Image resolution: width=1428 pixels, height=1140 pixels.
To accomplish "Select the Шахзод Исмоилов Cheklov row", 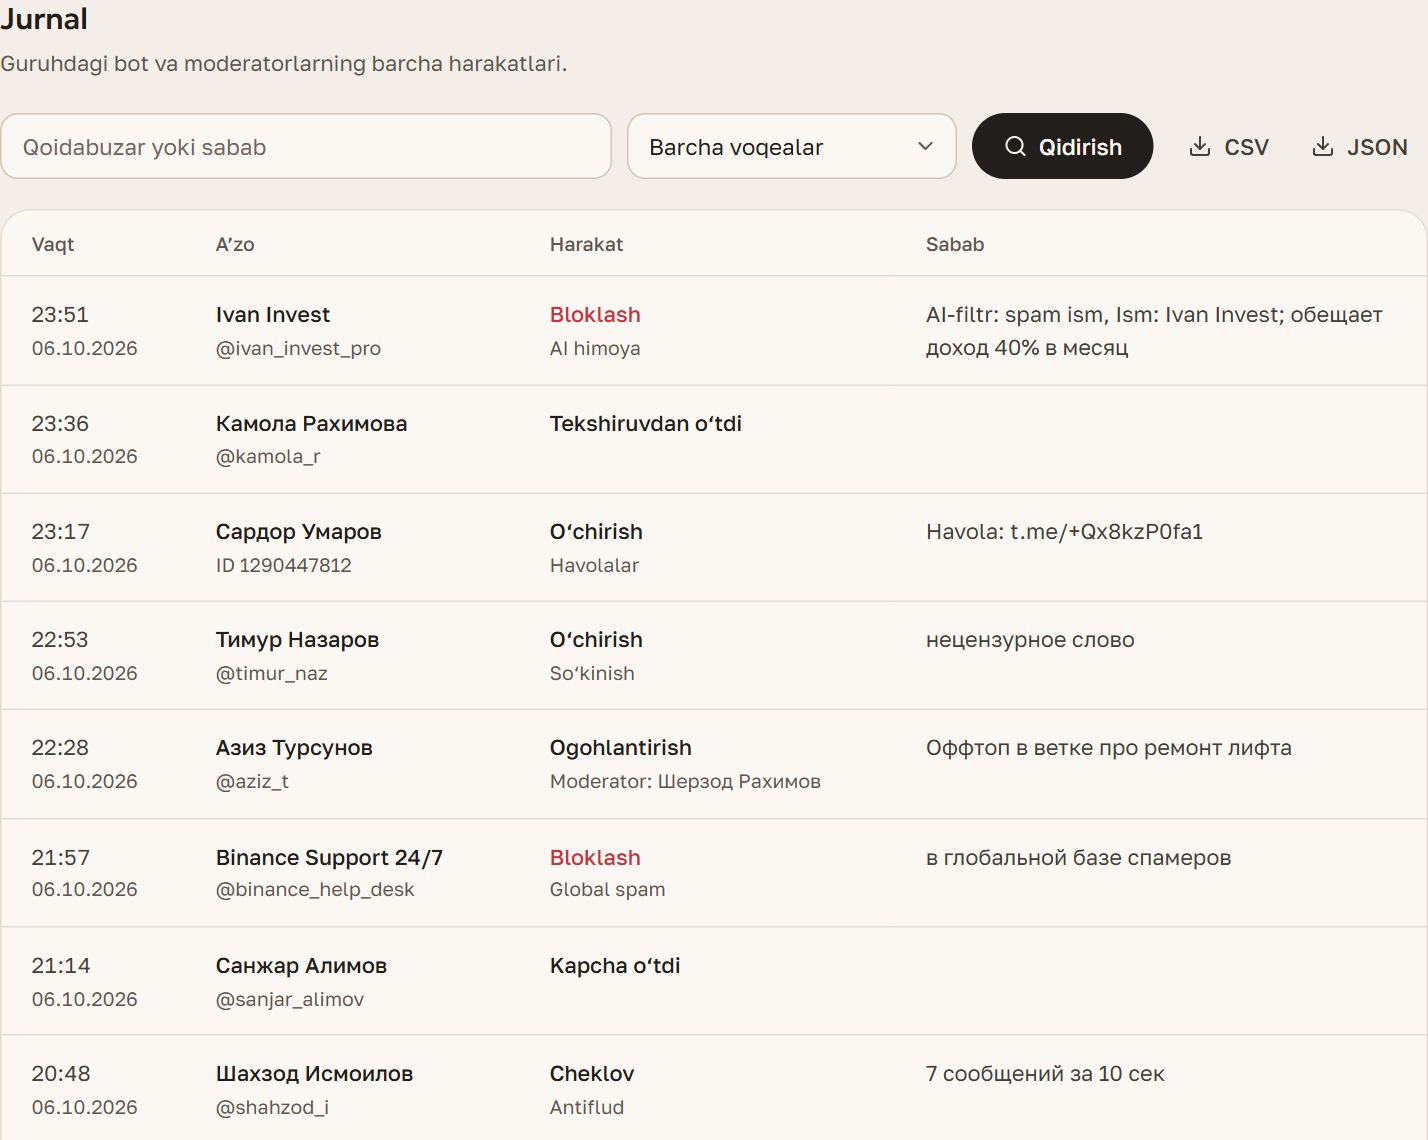I will point(714,1089).
